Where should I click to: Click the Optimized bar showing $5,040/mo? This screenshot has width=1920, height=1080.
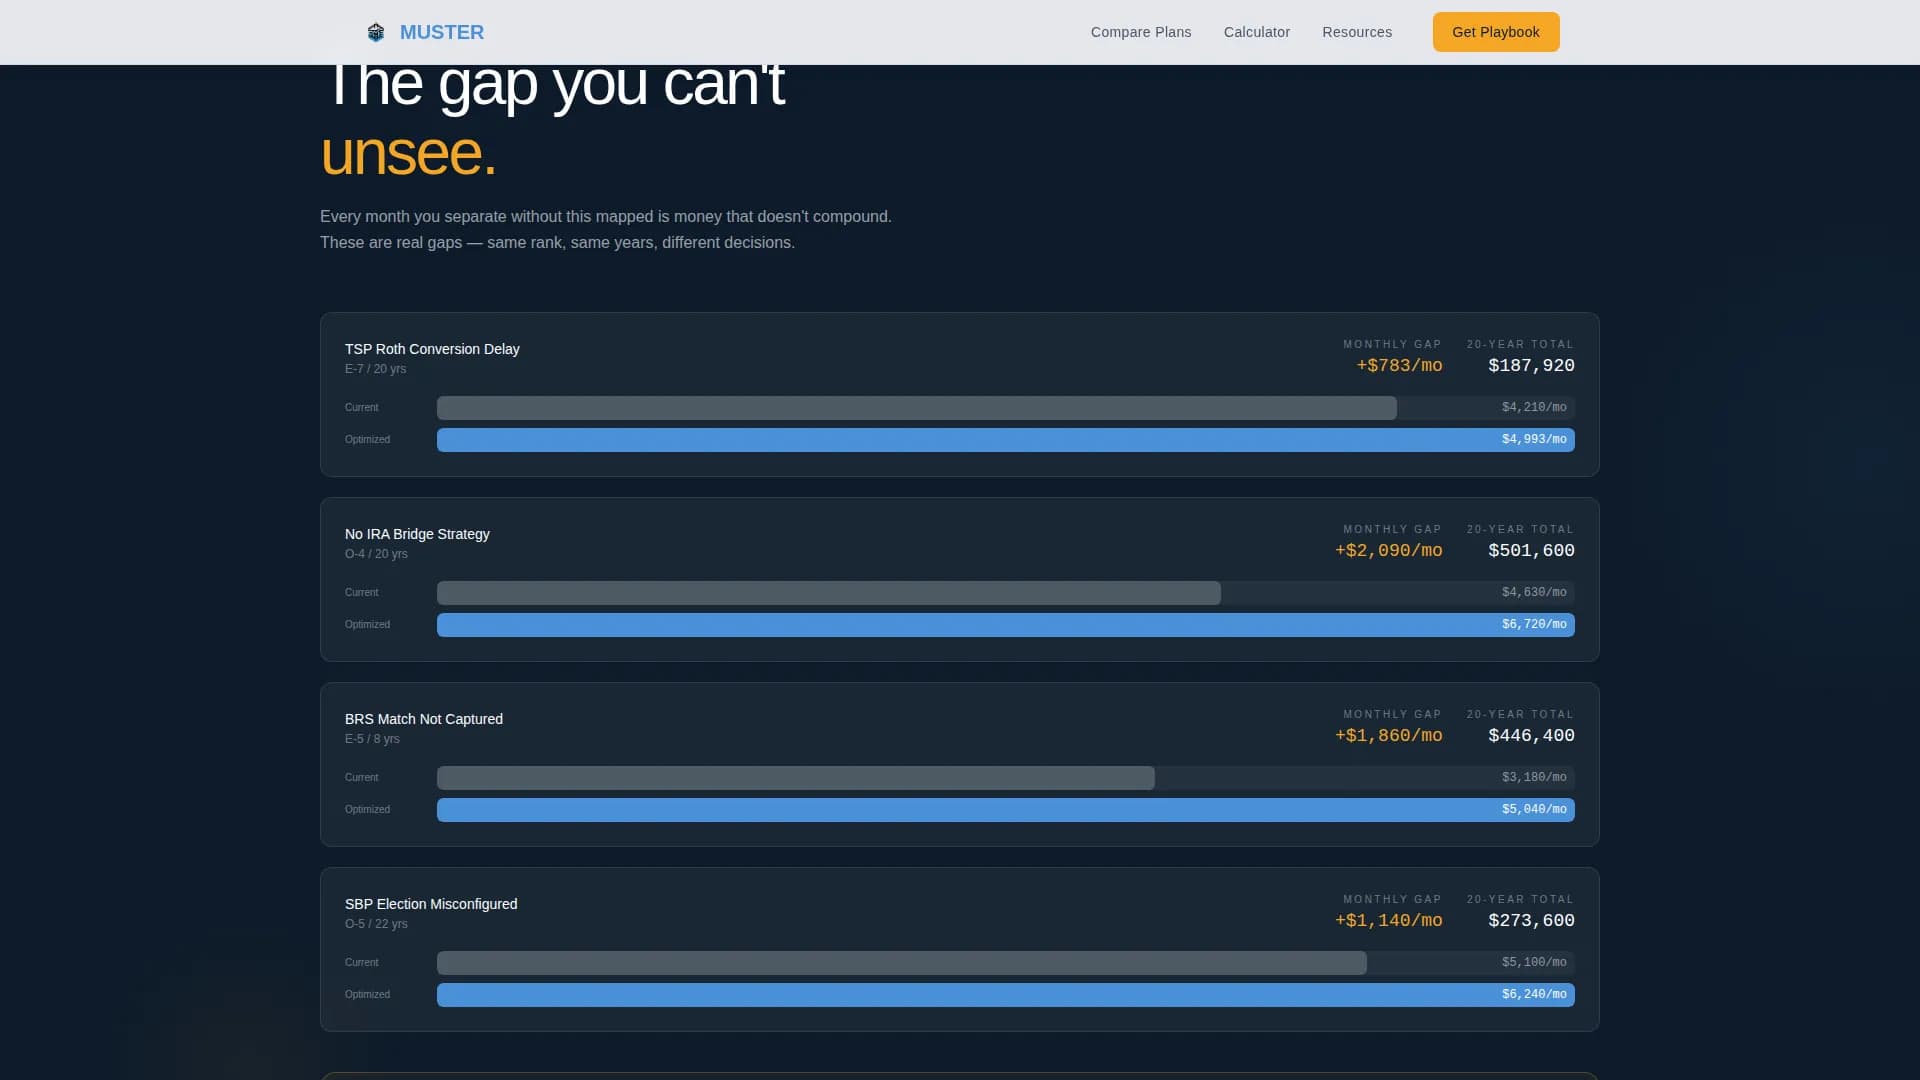[1006, 810]
